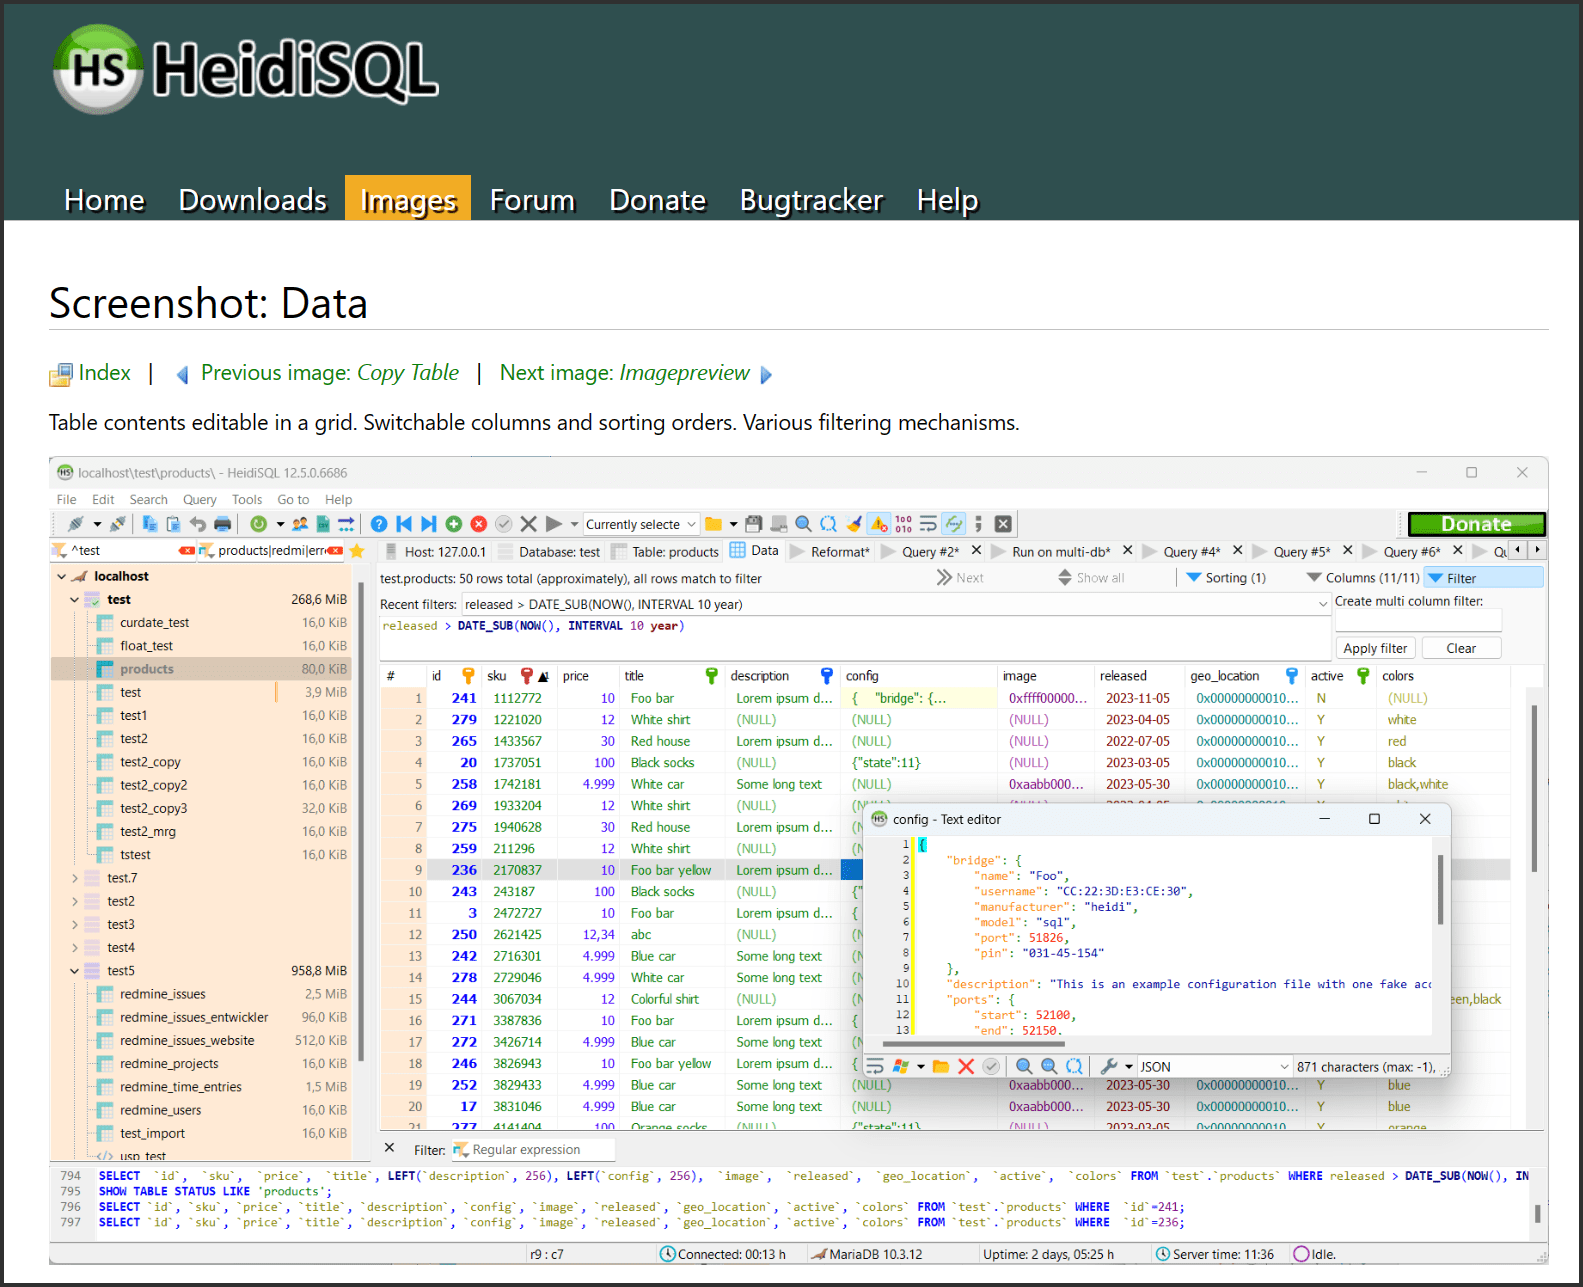
Task: Click the green Refresh icon
Action: (x=258, y=524)
